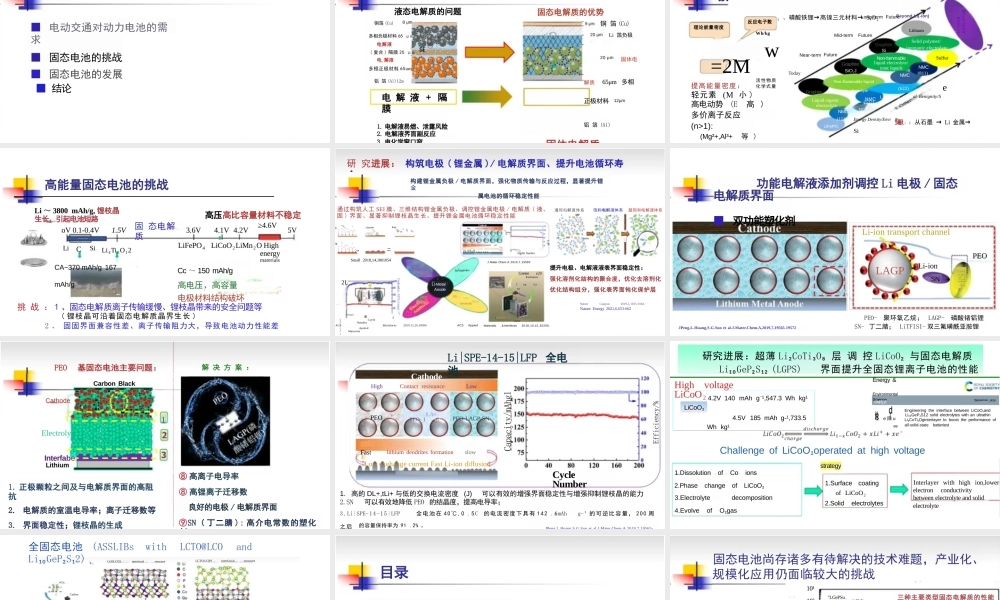Open the 超薄 Li2CoTi3O8 层调控 LiCoO2 slide
The height and width of the screenshot is (600, 1000).
coord(835,435)
